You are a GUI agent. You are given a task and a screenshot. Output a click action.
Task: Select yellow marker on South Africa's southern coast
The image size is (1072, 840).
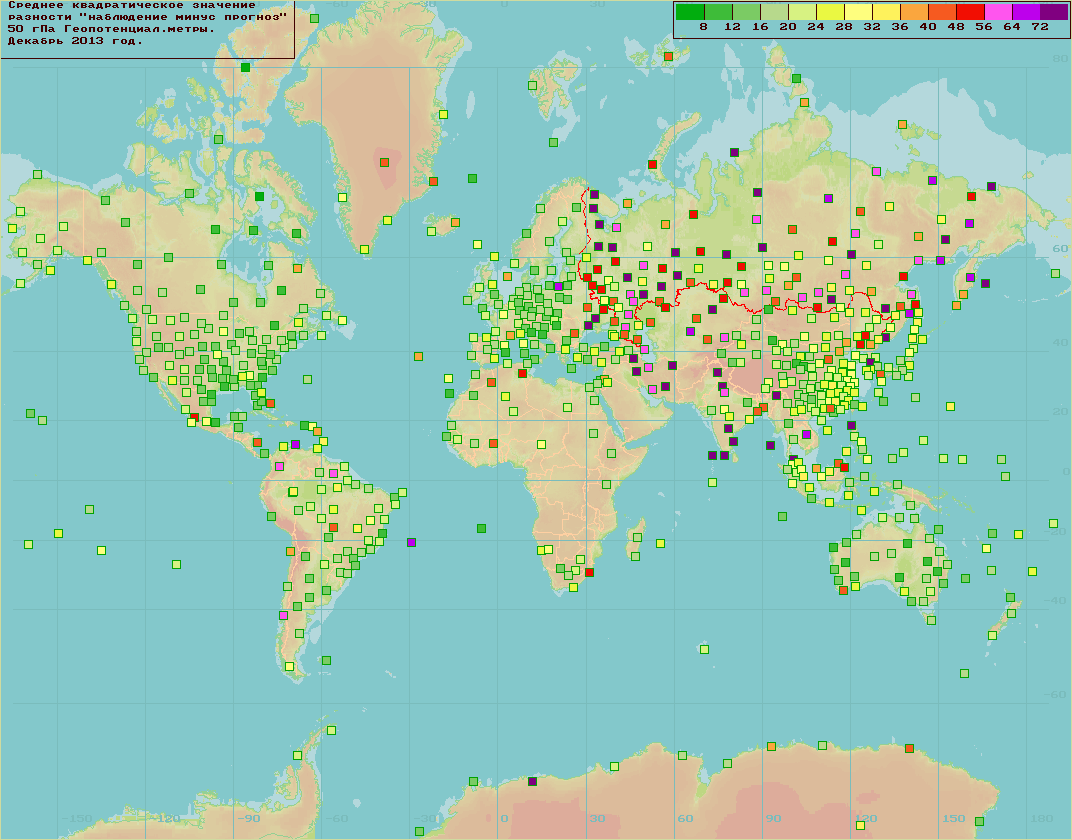tap(573, 587)
